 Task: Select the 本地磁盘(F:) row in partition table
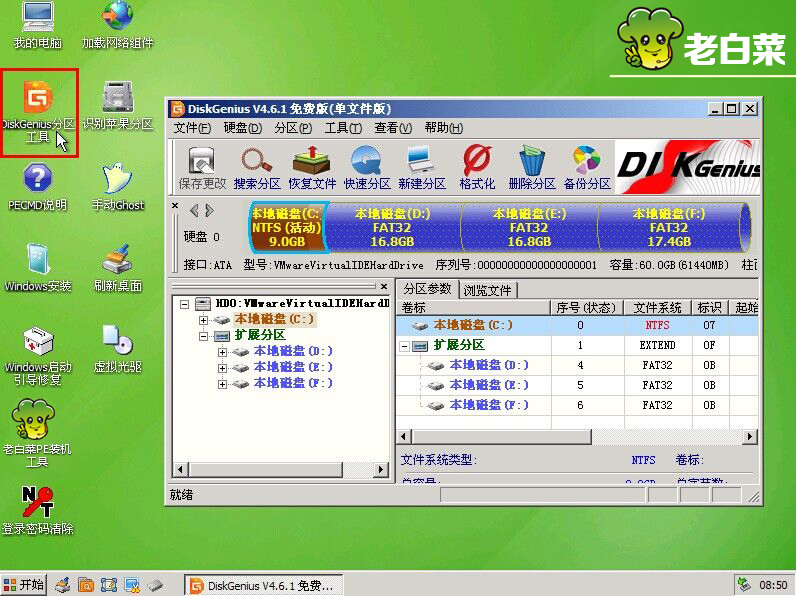pyautogui.click(x=488, y=405)
